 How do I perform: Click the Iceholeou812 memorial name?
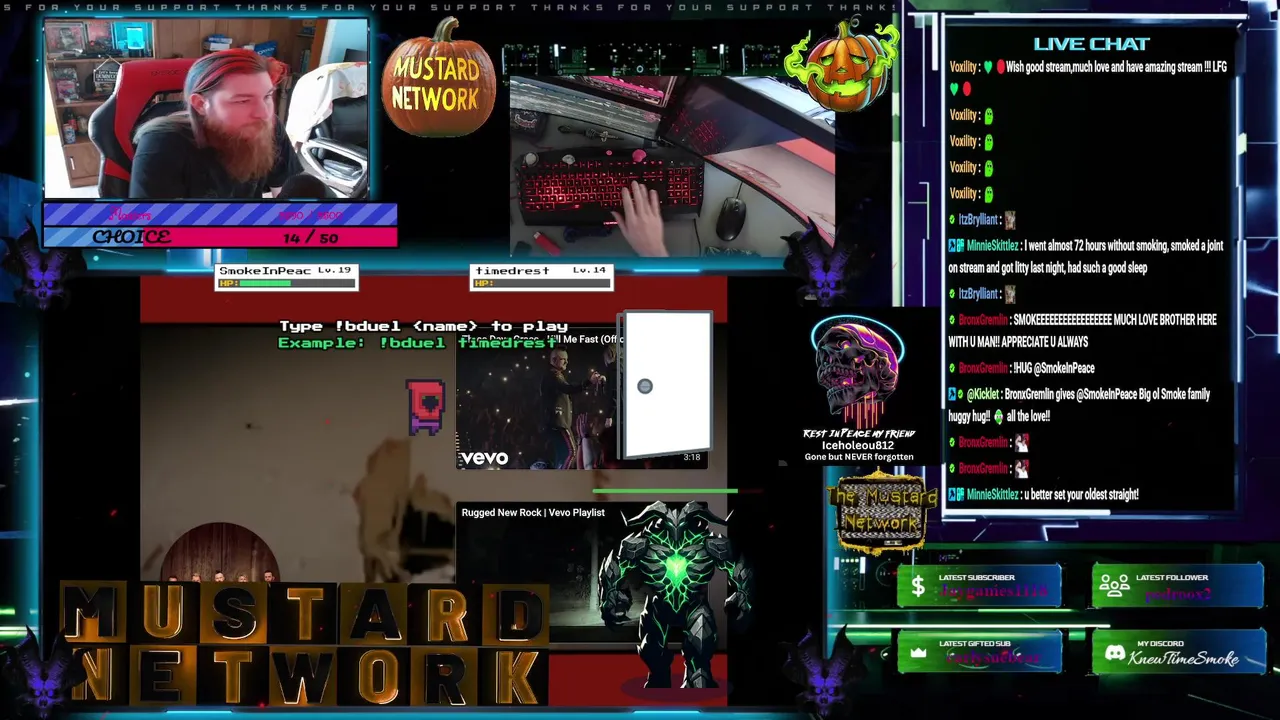coord(858,446)
